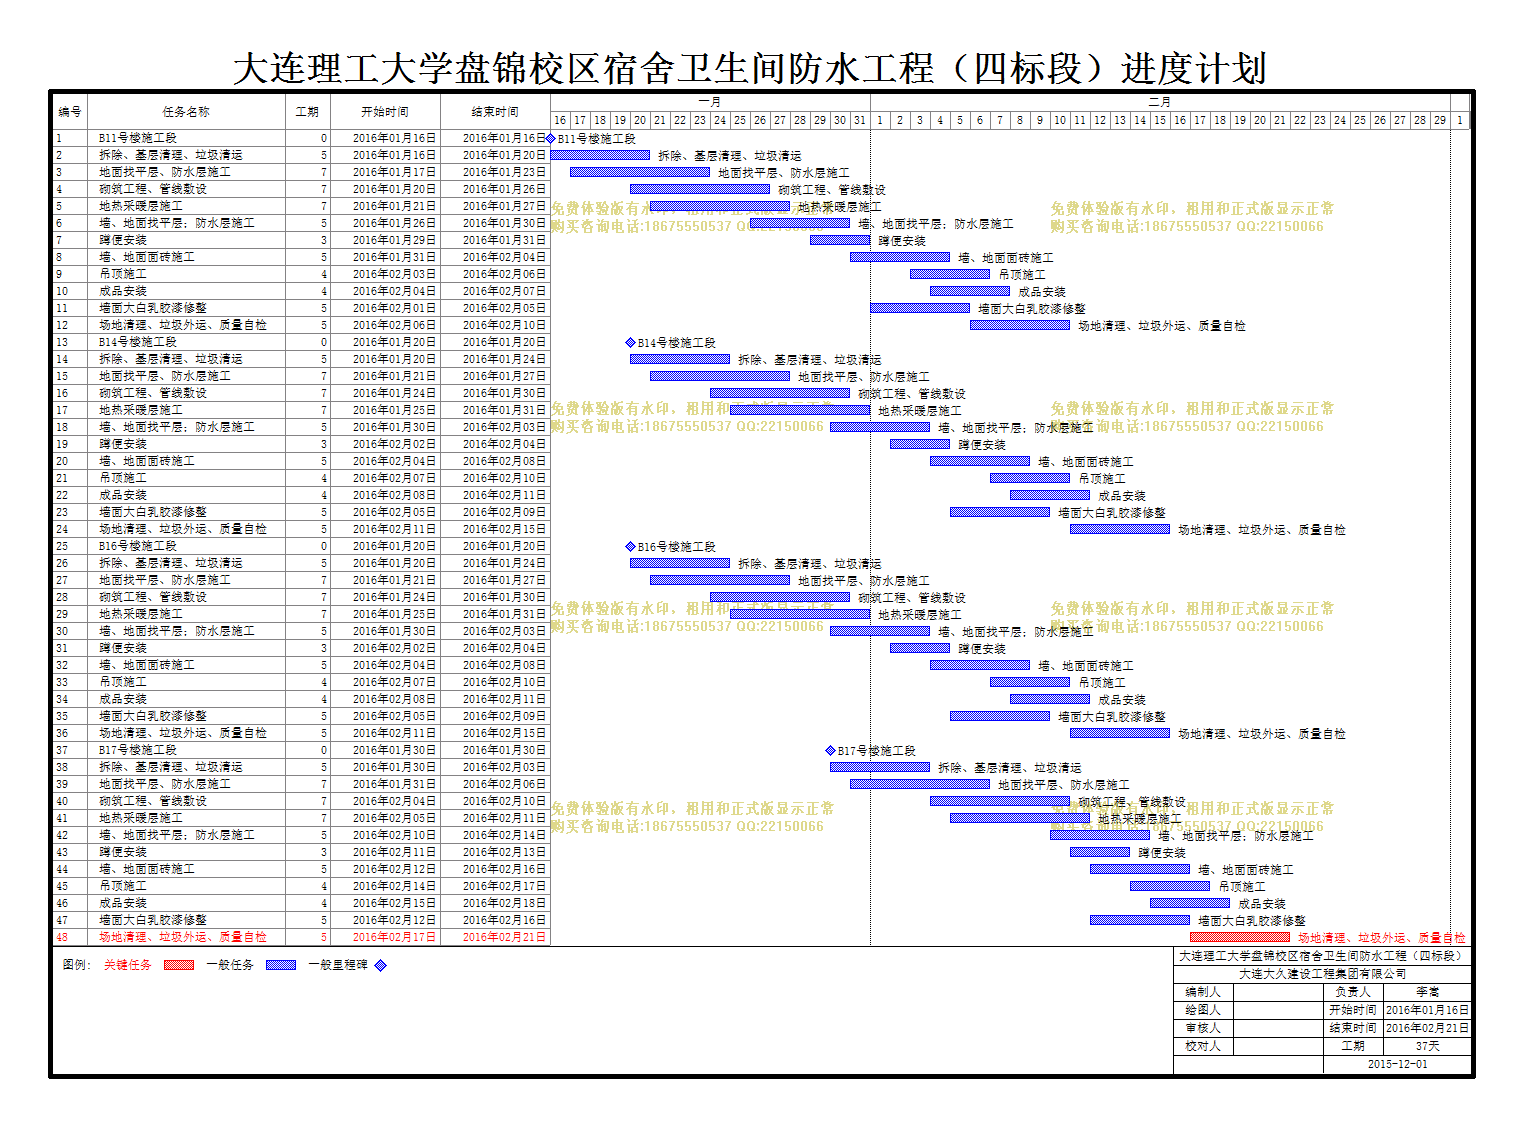Click row number 30 in 编号 column
Viewport: 1522px width, 1125px height.
click(x=62, y=631)
